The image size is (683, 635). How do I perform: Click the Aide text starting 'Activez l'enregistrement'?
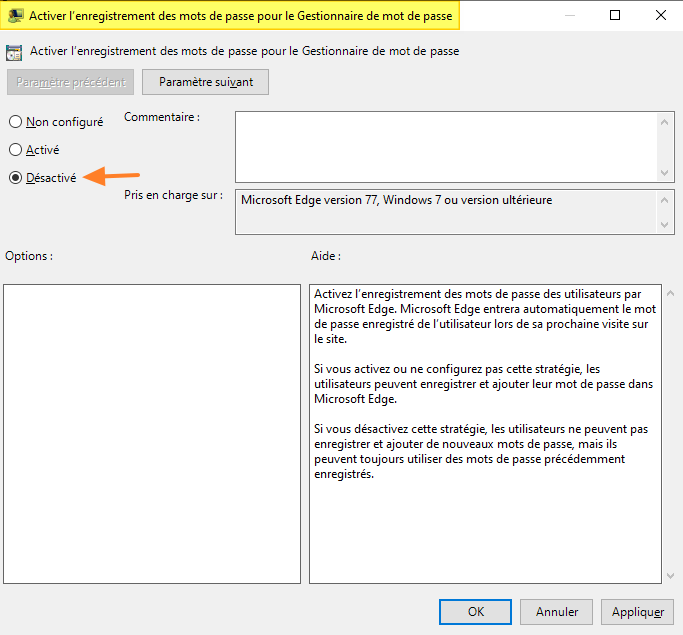click(x=484, y=316)
